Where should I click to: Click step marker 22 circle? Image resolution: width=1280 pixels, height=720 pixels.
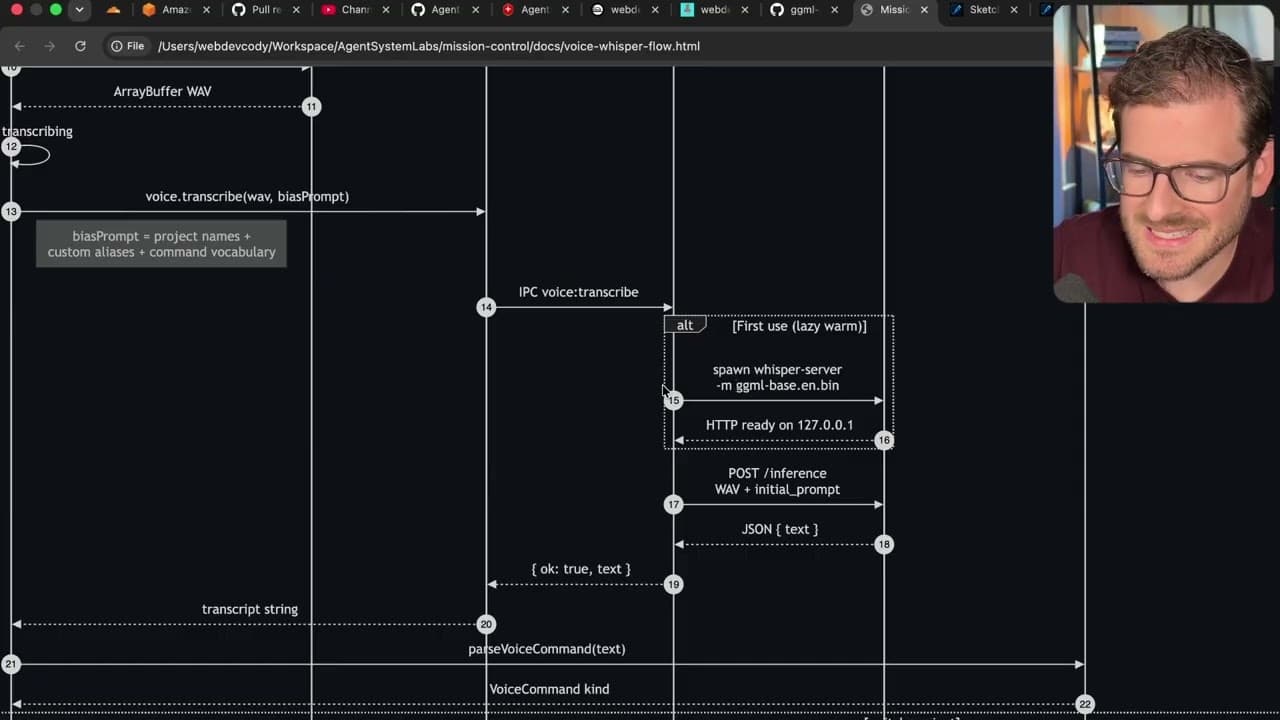[x=1085, y=704]
